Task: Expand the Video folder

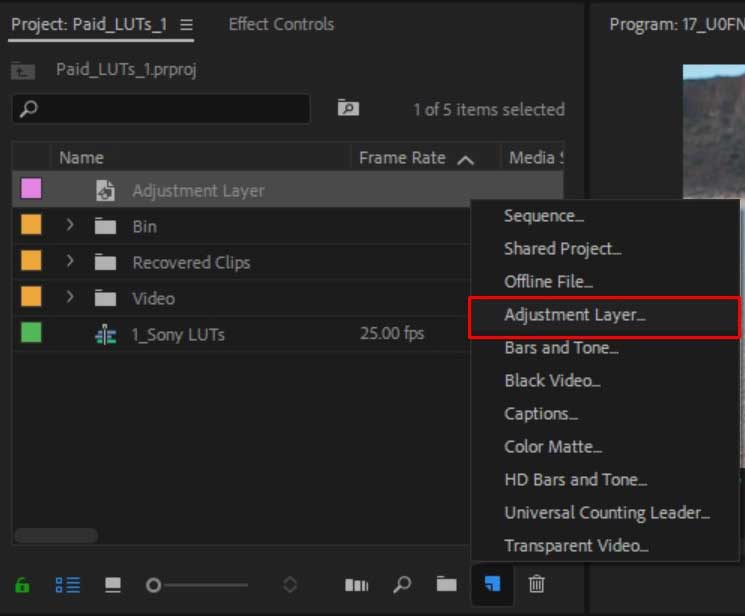Action: (x=70, y=297)
